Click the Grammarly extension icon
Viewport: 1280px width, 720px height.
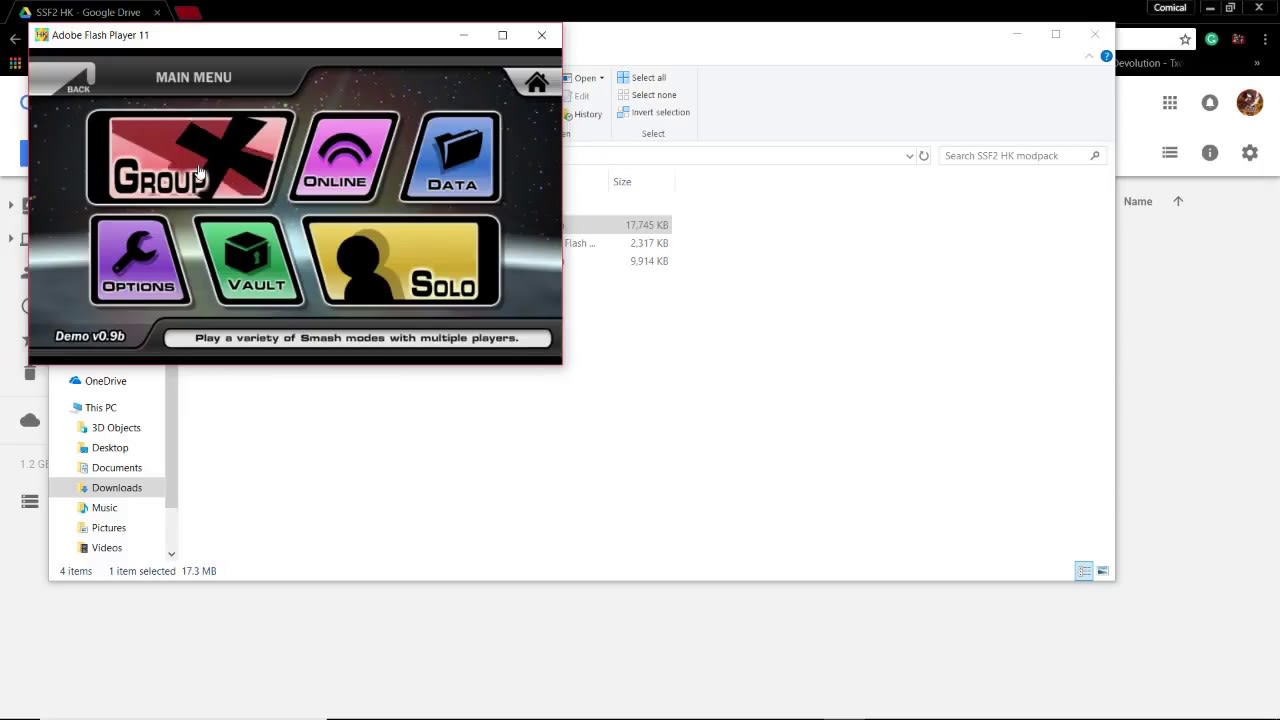[1211, 39]
